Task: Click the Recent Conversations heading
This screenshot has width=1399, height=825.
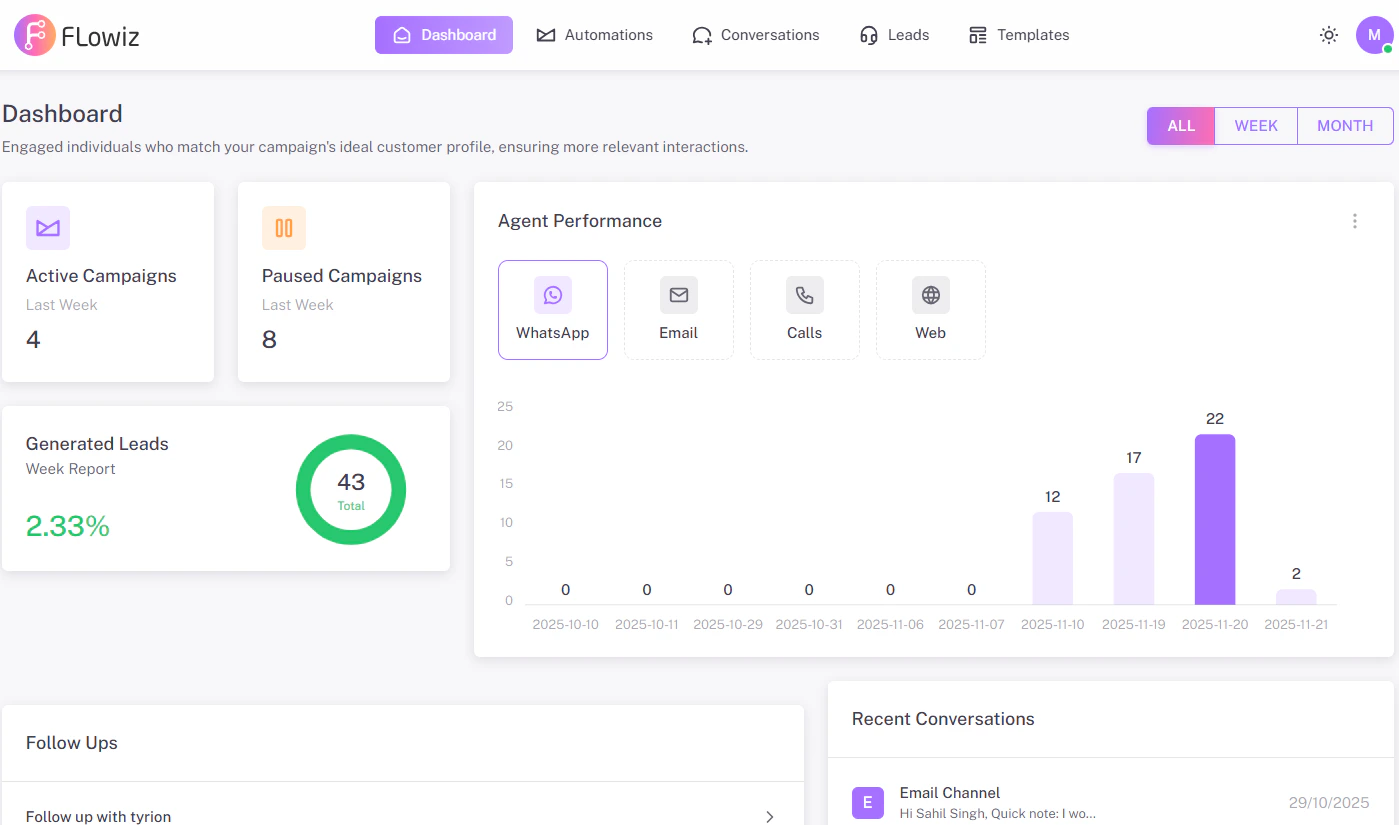Action: (x=943, y=719)
